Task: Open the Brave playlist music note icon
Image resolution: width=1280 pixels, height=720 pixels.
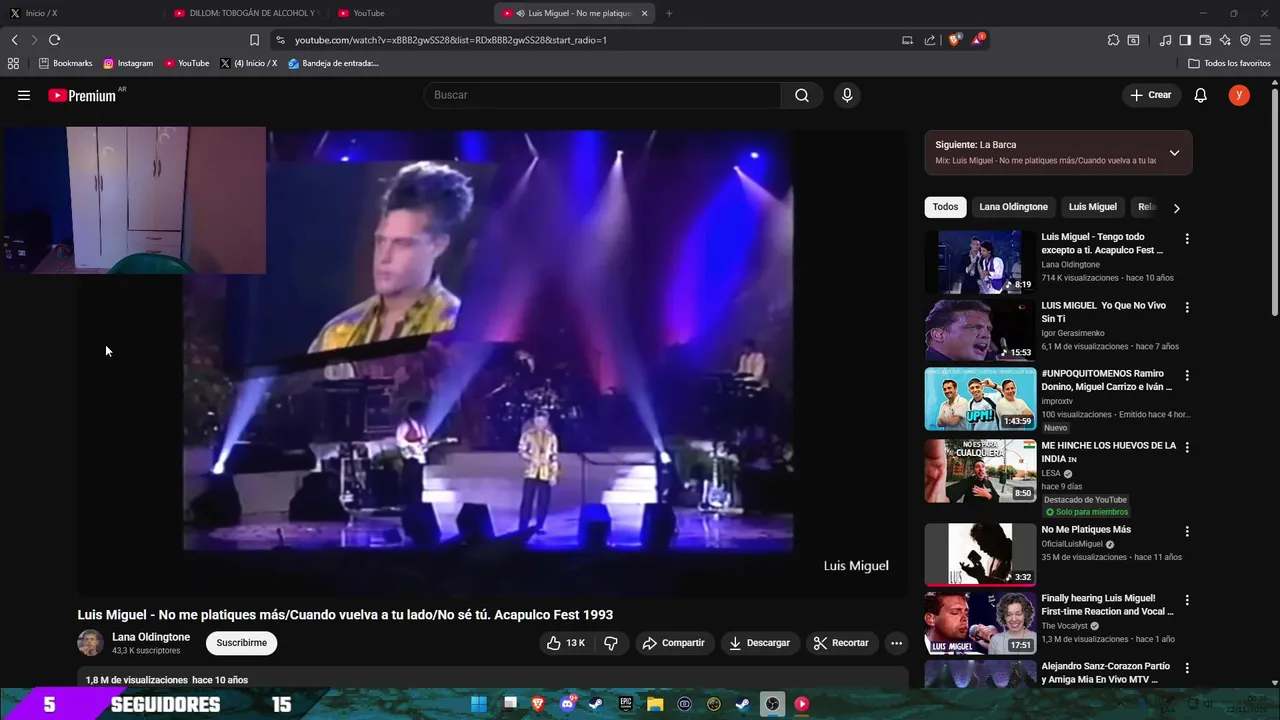Action: click(x=1165, y=40)
